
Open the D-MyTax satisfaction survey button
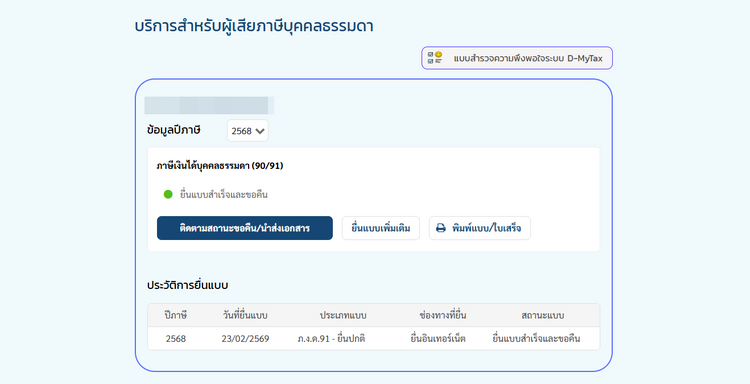pos(517,58)
